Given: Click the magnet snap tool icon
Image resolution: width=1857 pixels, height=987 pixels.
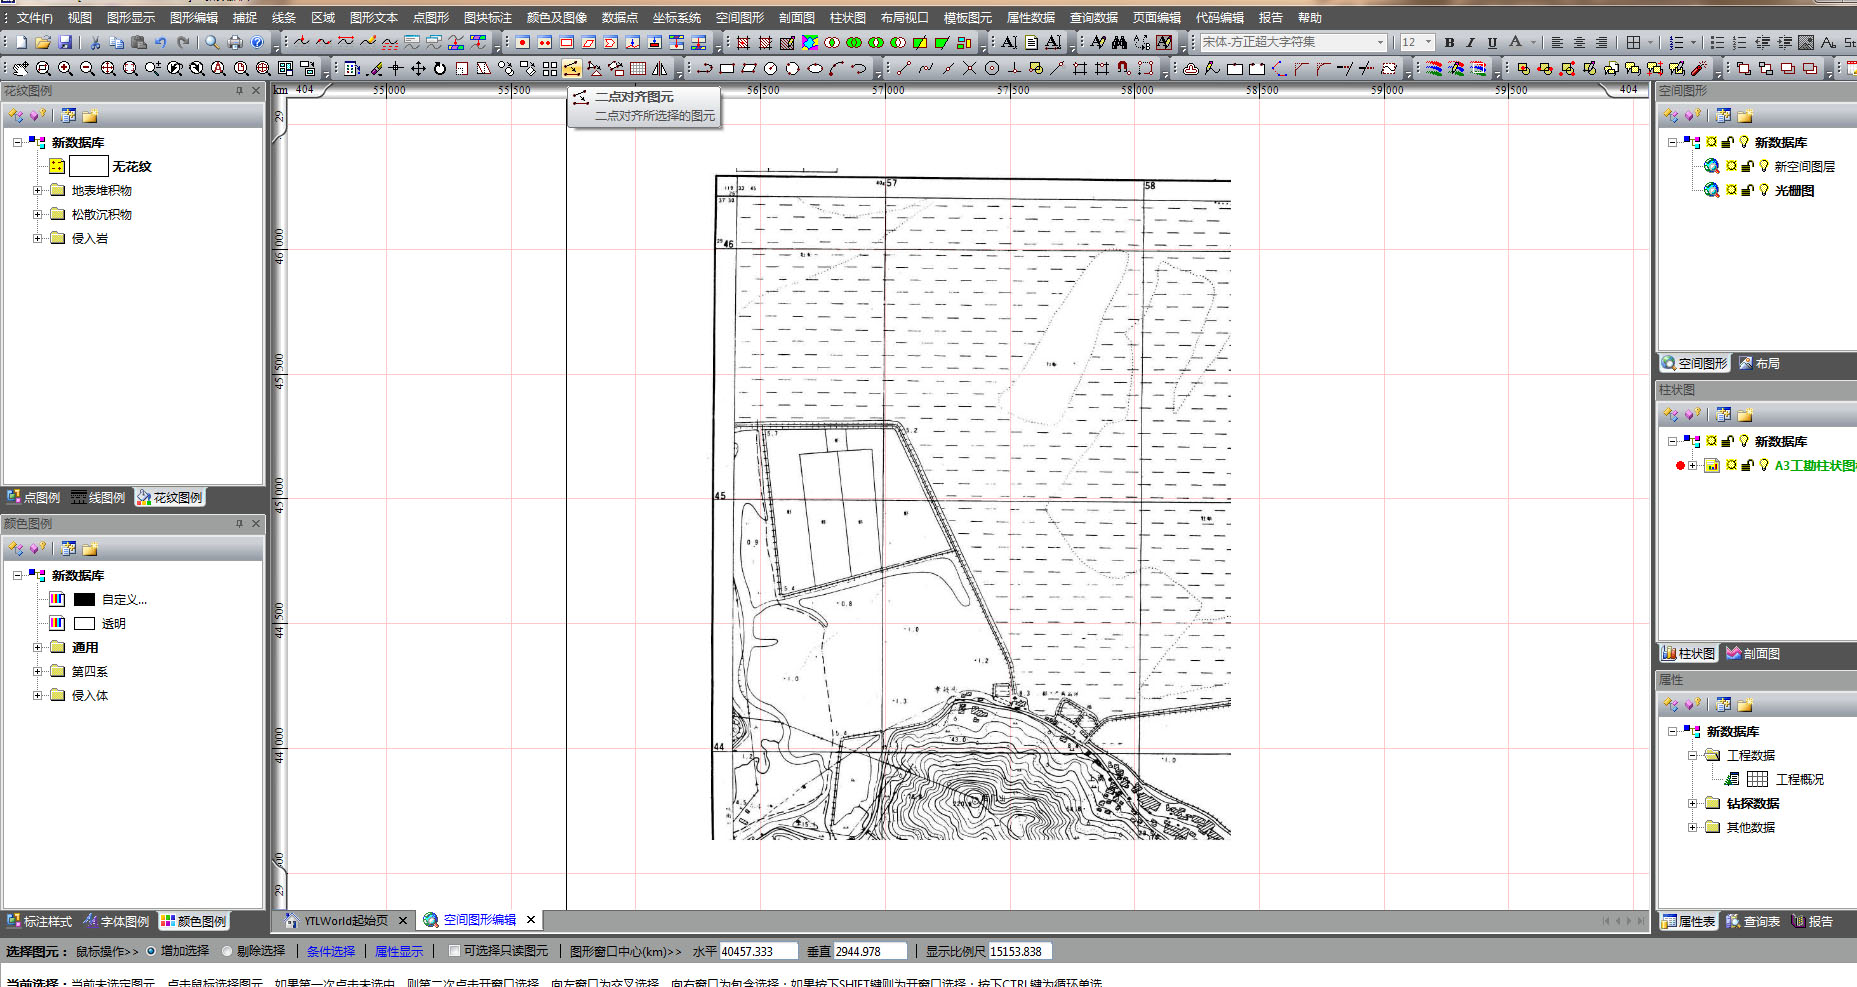Looking at the screenshot, I should [1124, 68].
